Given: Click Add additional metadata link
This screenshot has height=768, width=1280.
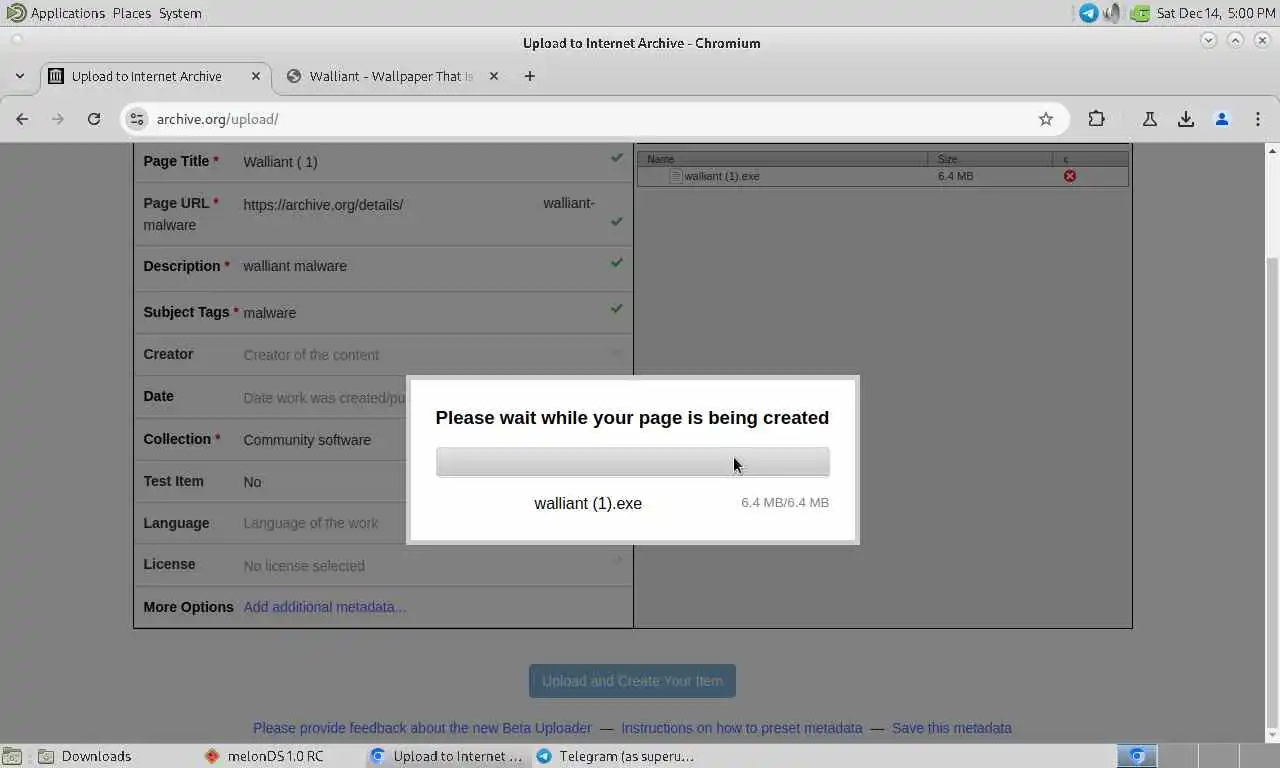Looking at the screenshot, I should coord(325,607).
